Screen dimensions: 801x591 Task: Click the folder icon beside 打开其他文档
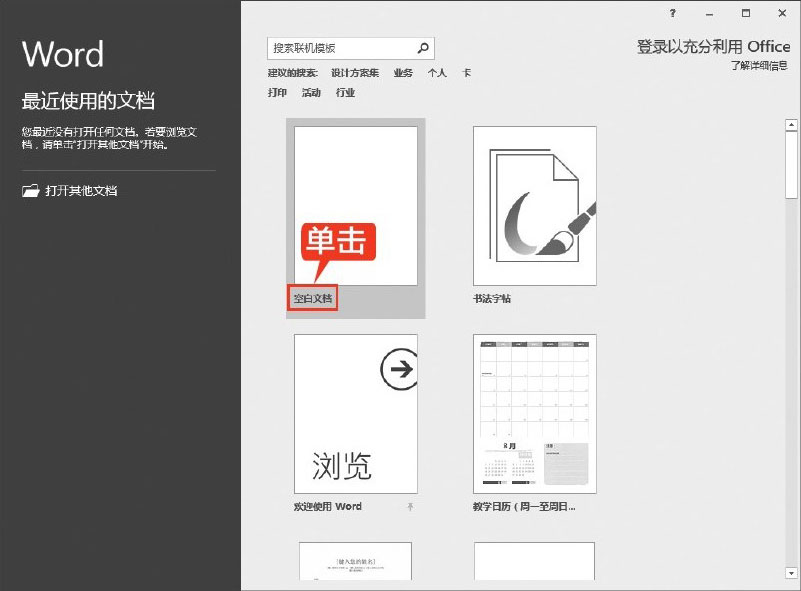tap(31, 190)
